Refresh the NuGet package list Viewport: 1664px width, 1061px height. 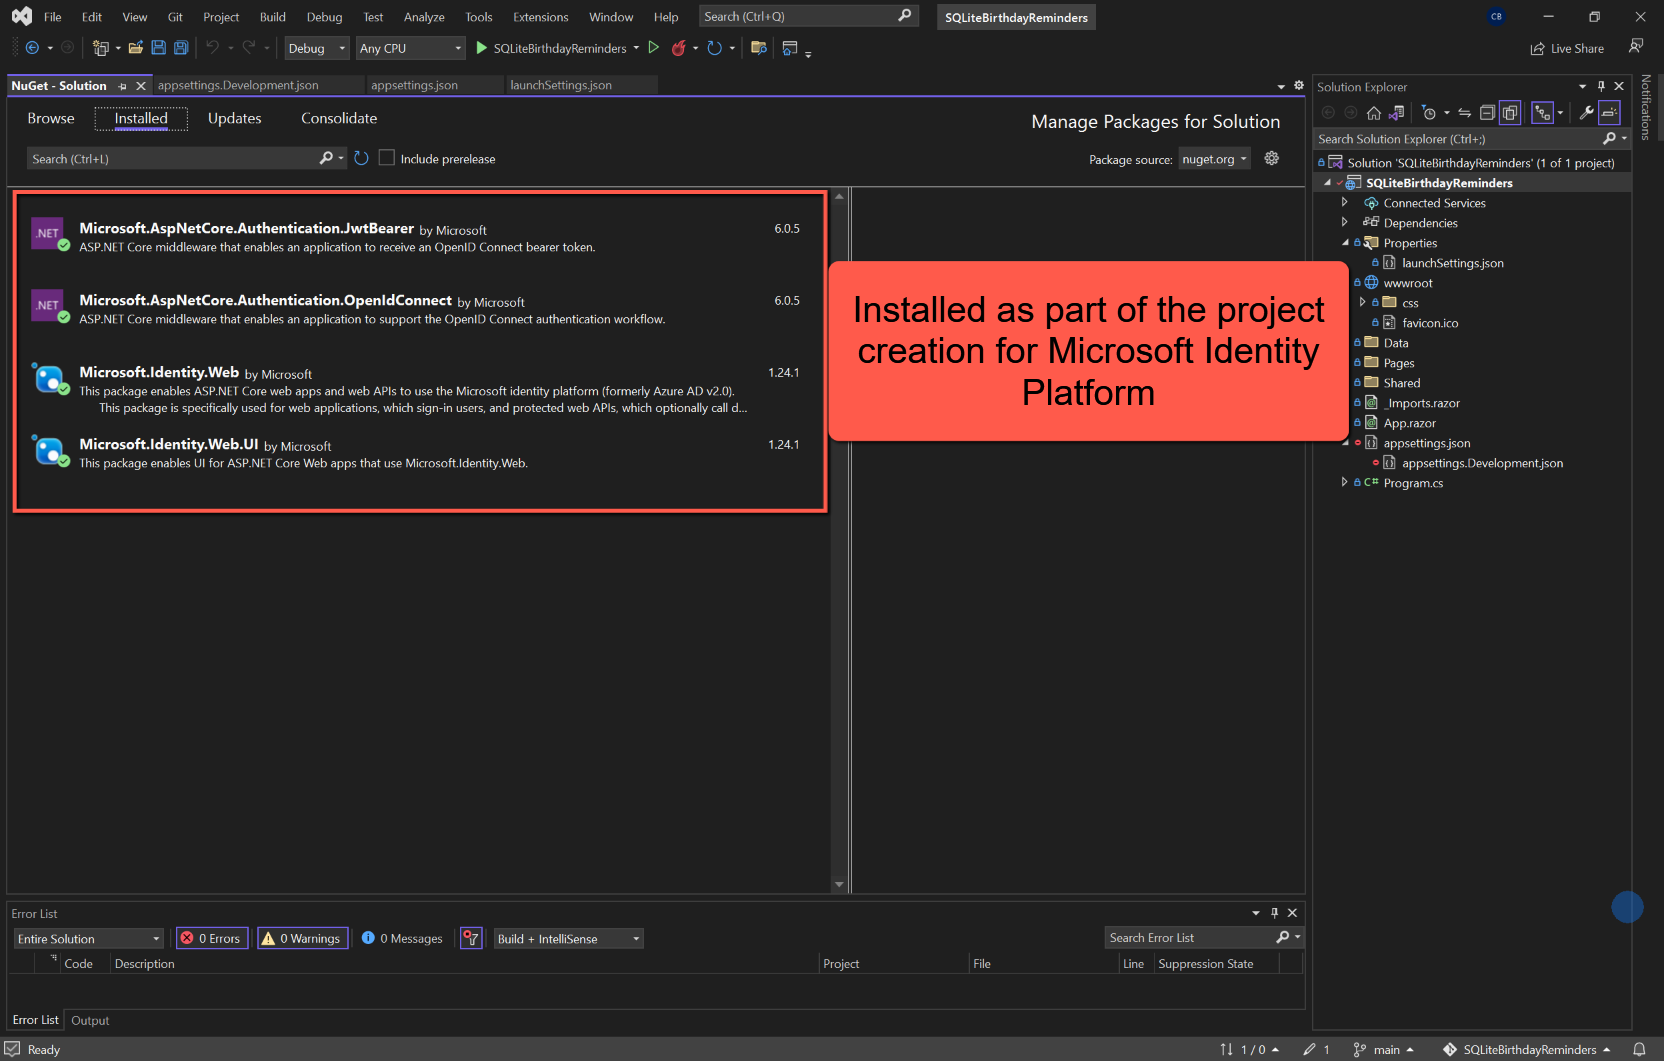pos(361,158)
